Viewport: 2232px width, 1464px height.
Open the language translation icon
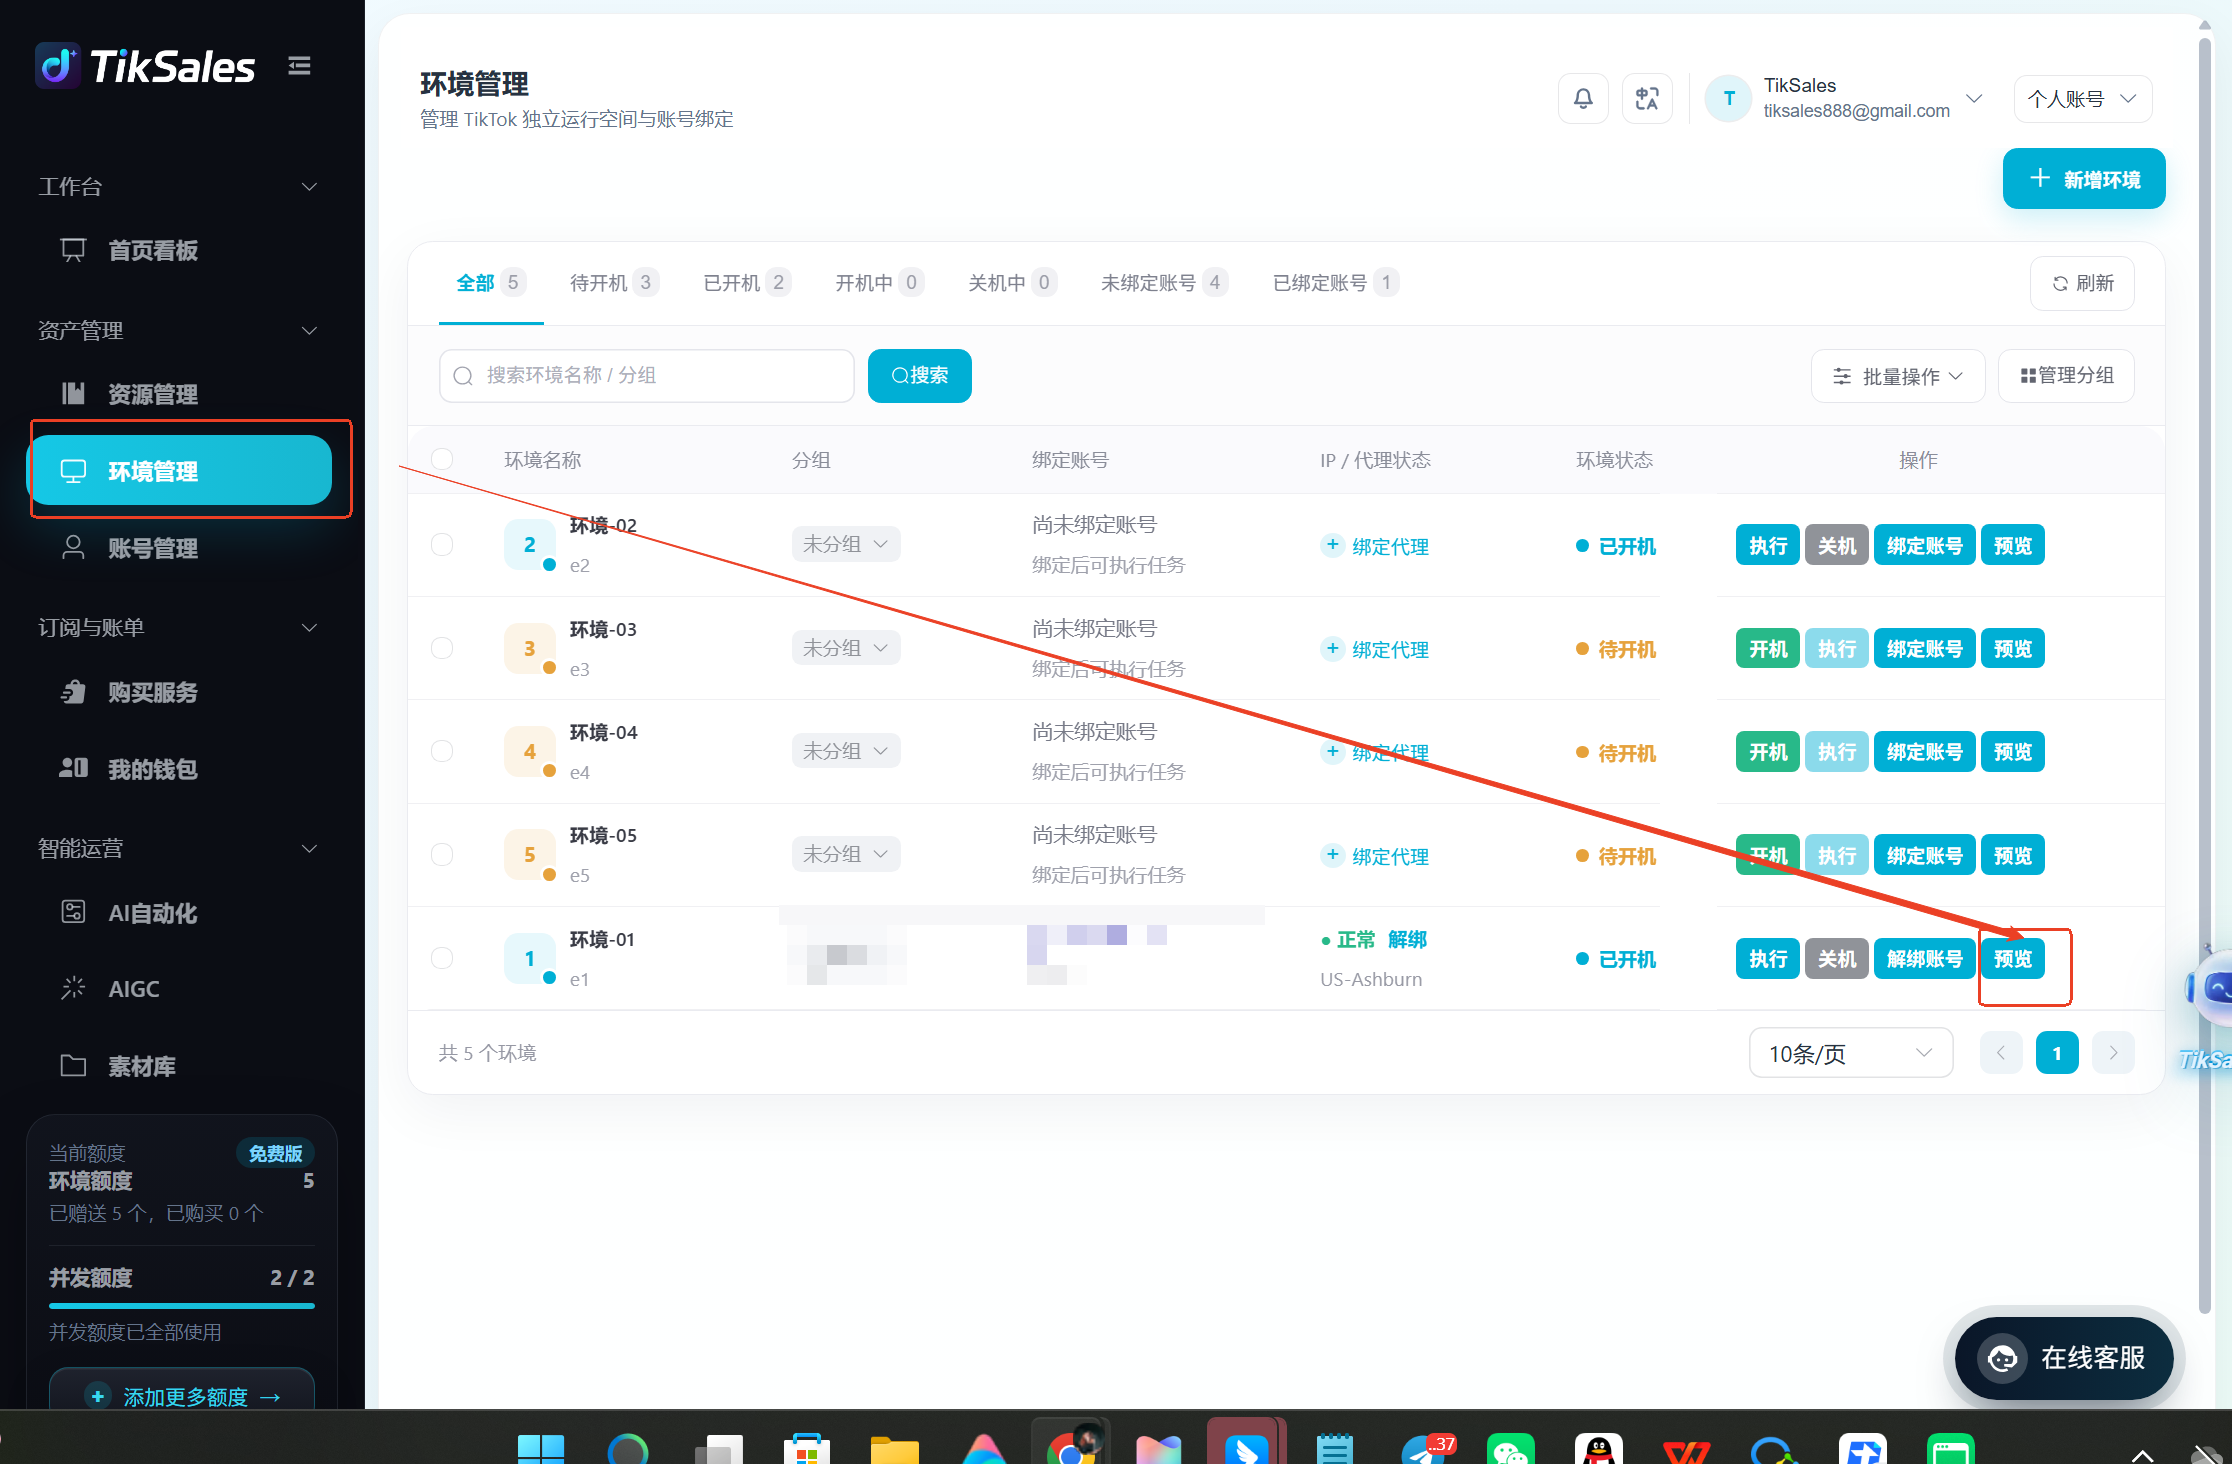(1647, 98)
